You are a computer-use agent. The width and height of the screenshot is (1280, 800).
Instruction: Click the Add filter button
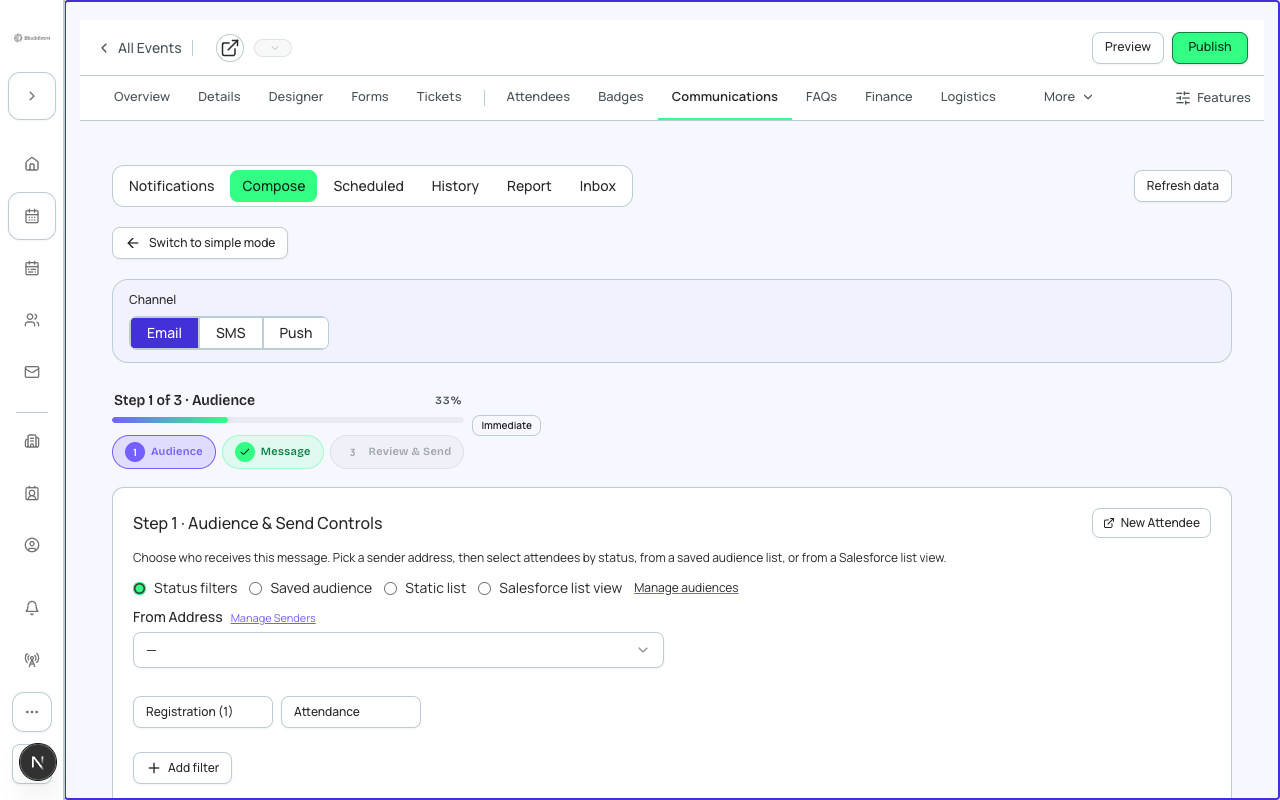tap(182, 768)
